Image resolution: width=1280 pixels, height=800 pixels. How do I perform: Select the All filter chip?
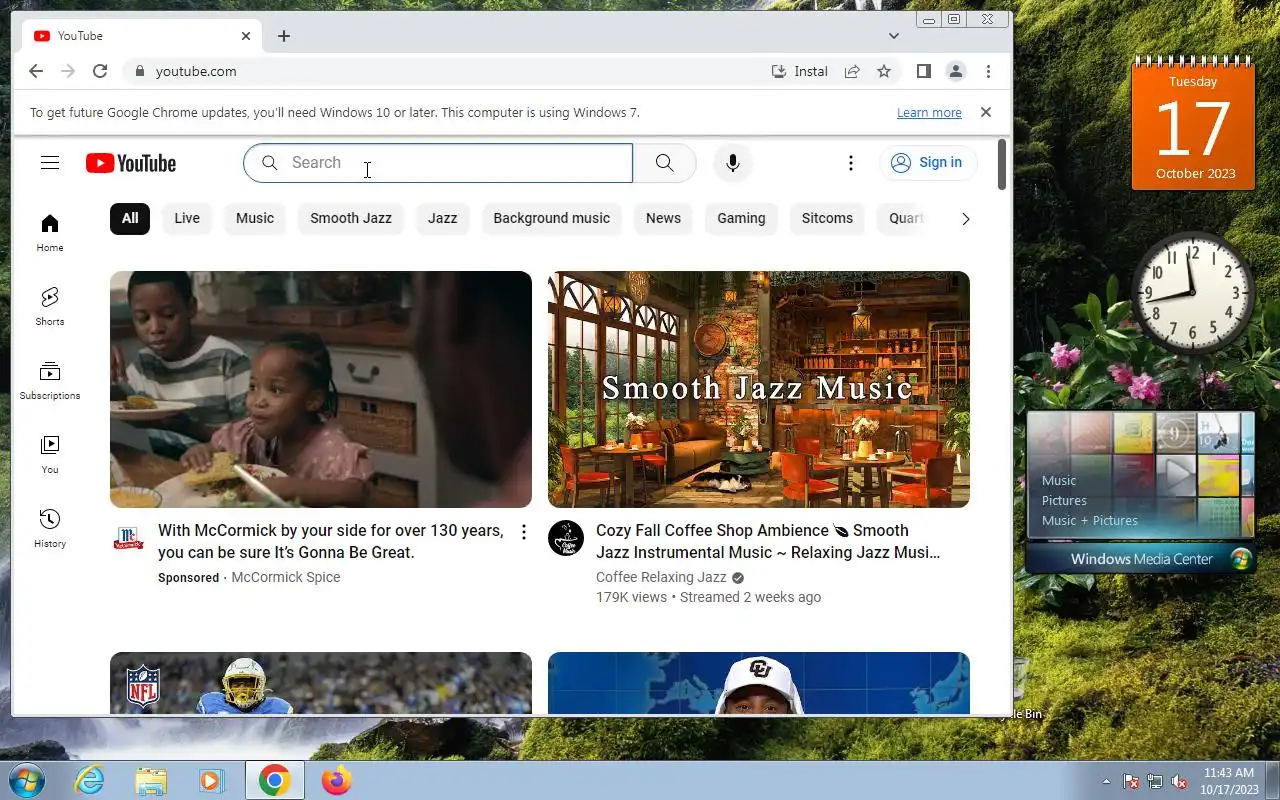(130, 218)
